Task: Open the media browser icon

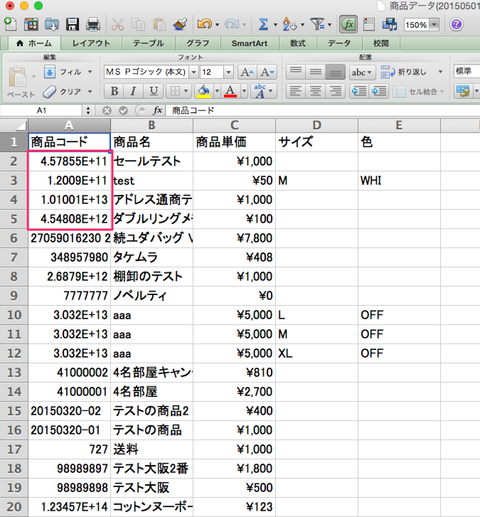Action: click(389, 24)
